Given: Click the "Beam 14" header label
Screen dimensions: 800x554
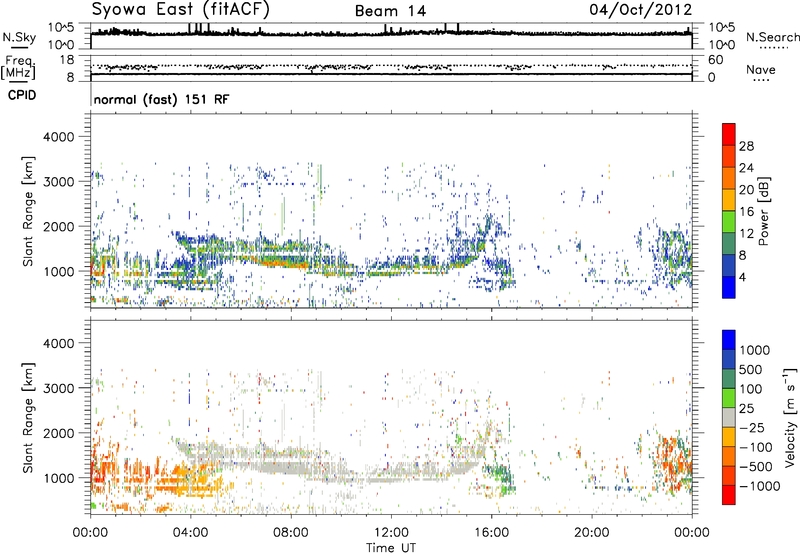Looking at the screenshot, I should pos(390,11).
